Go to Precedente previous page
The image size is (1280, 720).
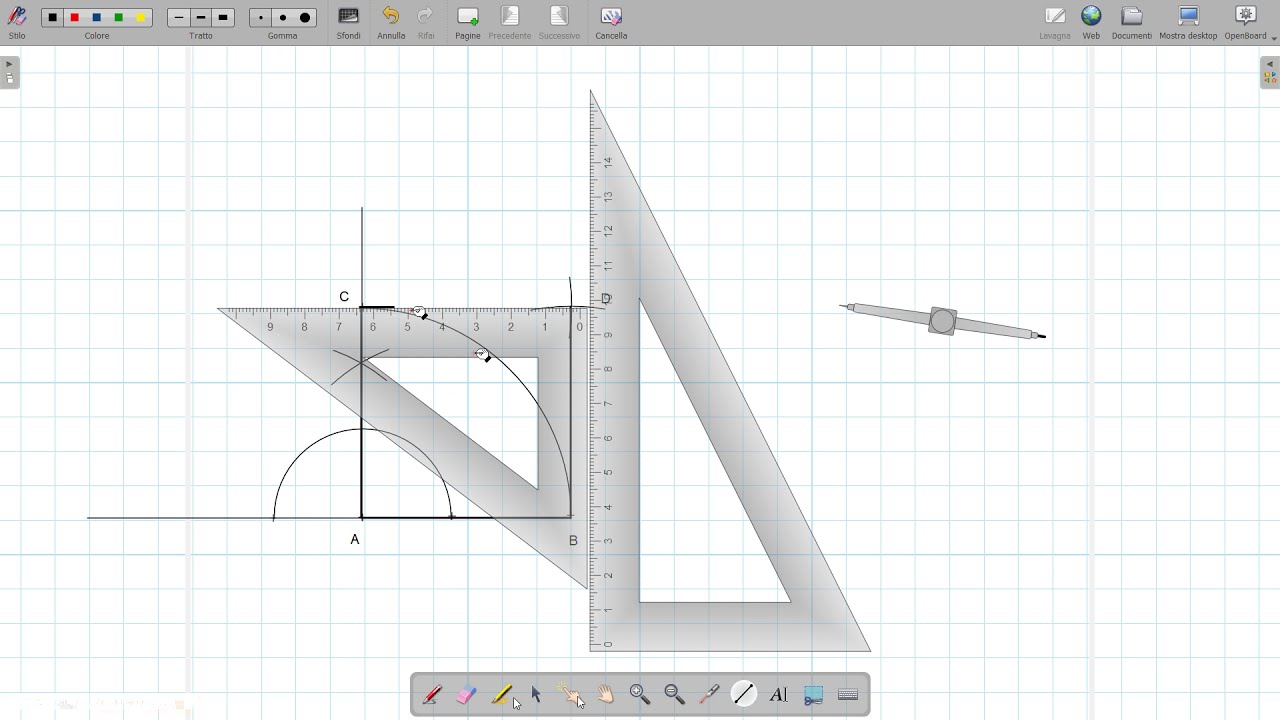pos(510,22)
